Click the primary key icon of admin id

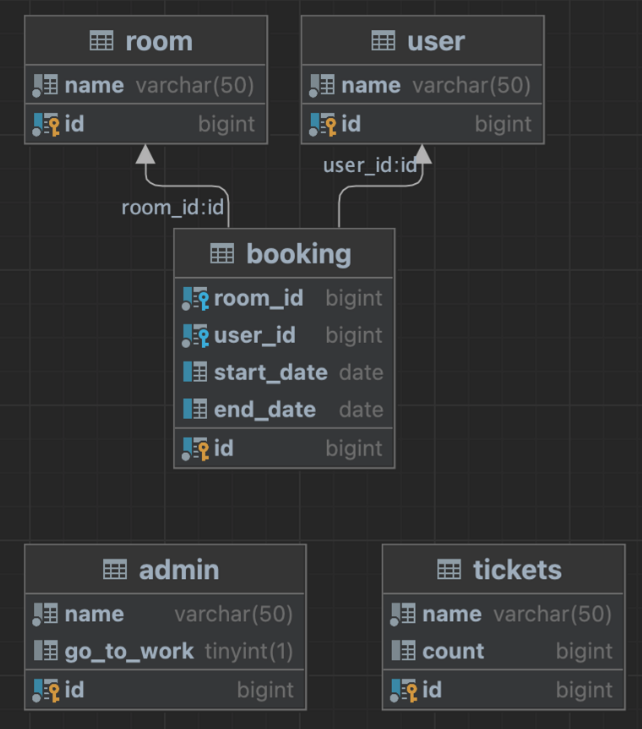tap(46, 690)
